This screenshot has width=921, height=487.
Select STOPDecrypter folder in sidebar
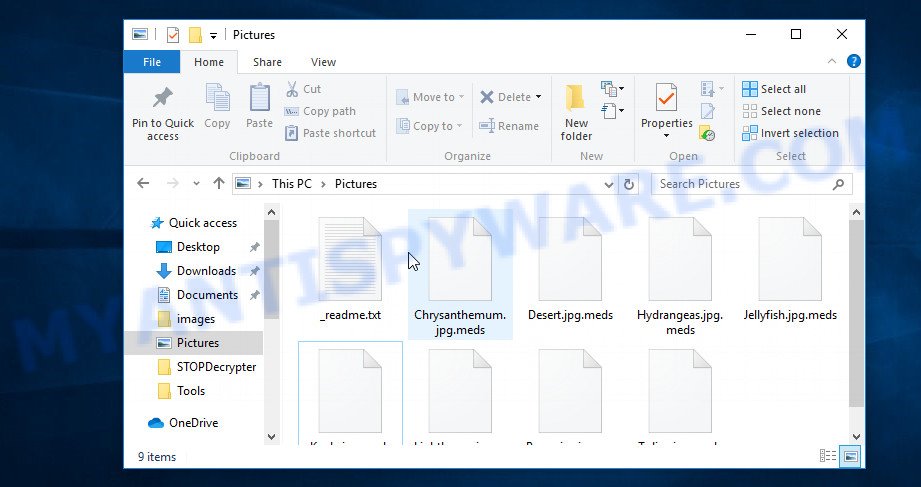pos(216,367)
